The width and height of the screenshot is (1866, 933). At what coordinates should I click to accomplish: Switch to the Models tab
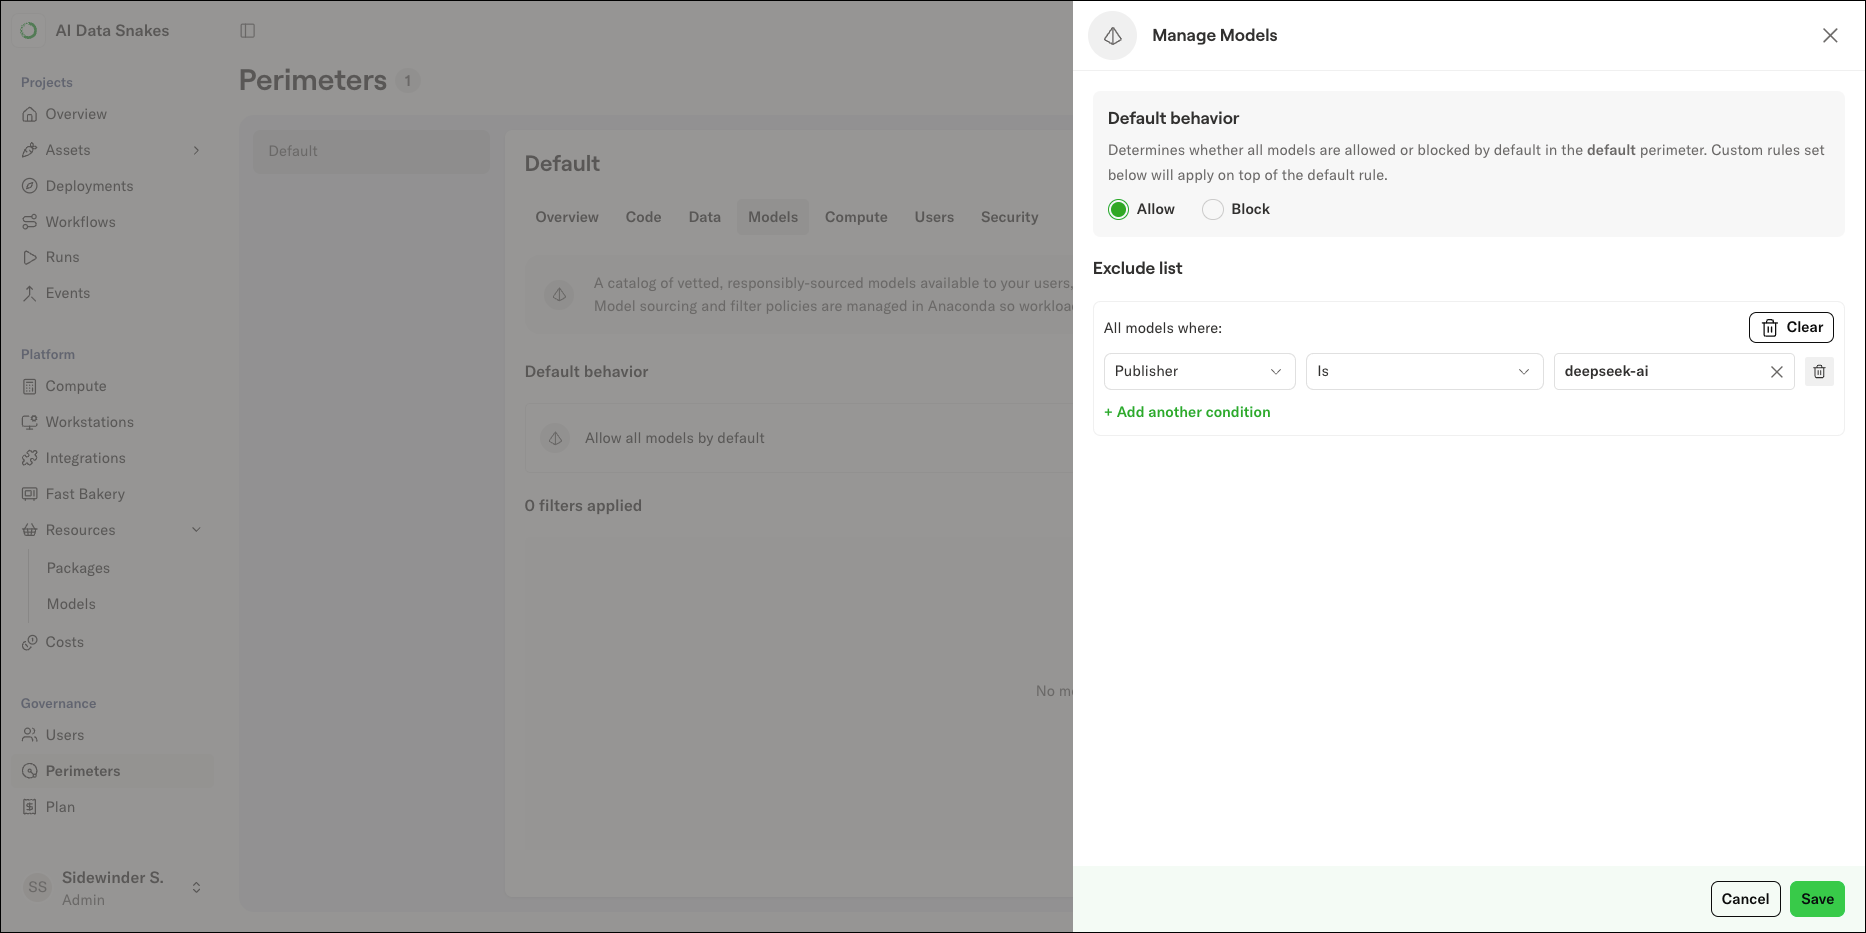773,217
